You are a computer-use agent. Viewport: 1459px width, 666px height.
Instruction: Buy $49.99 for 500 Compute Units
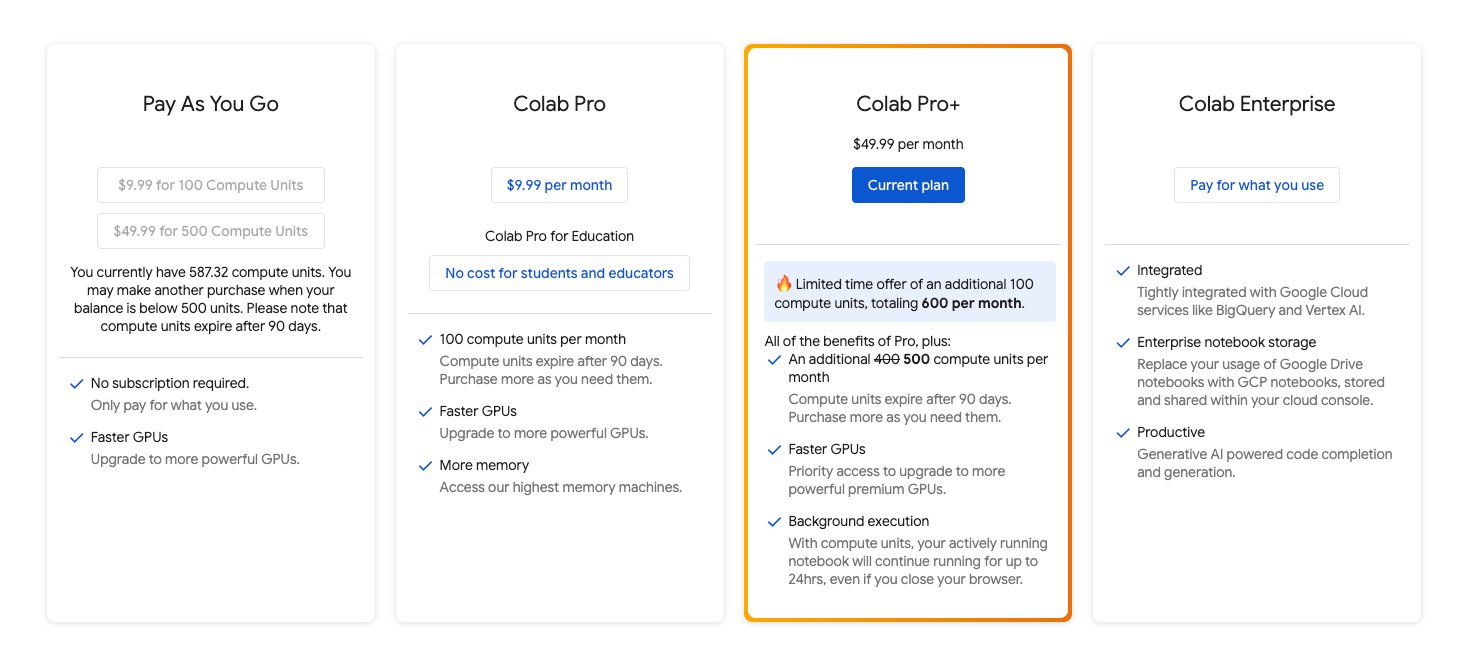pos(211,231)
